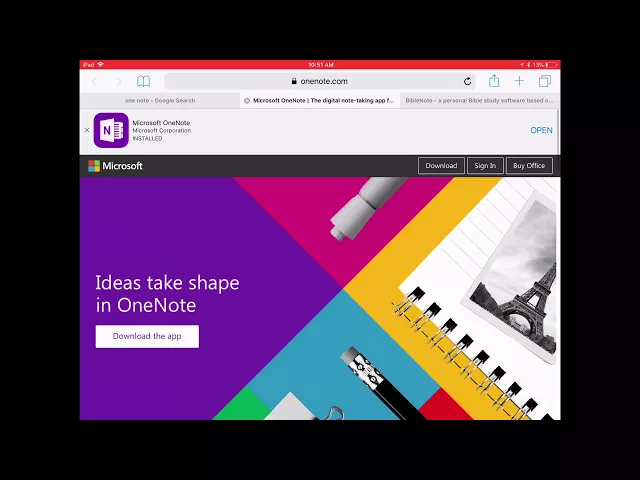The image size is (640, 480).
Task: Tap the Safari forward arrow
Action: [119, 81]
